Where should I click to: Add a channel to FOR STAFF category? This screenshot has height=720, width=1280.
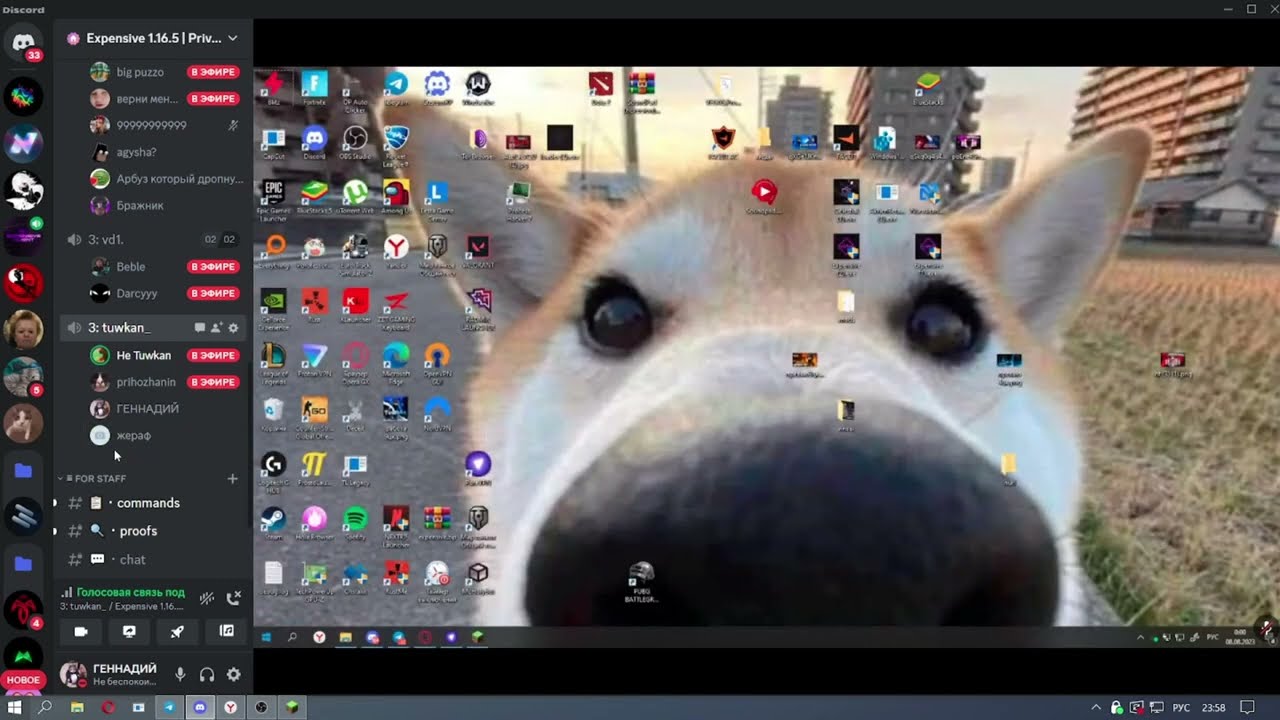[232, 479]
